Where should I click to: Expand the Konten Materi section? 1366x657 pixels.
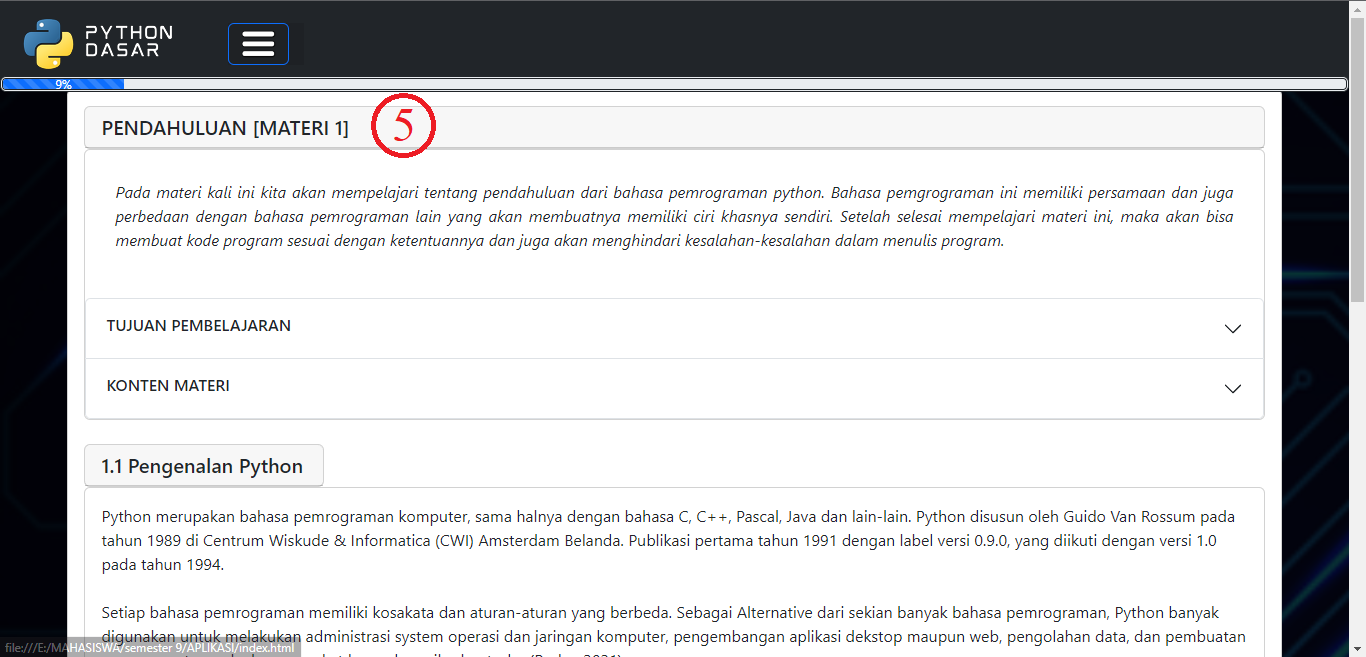pyautogui.click(x=674, y=388)
